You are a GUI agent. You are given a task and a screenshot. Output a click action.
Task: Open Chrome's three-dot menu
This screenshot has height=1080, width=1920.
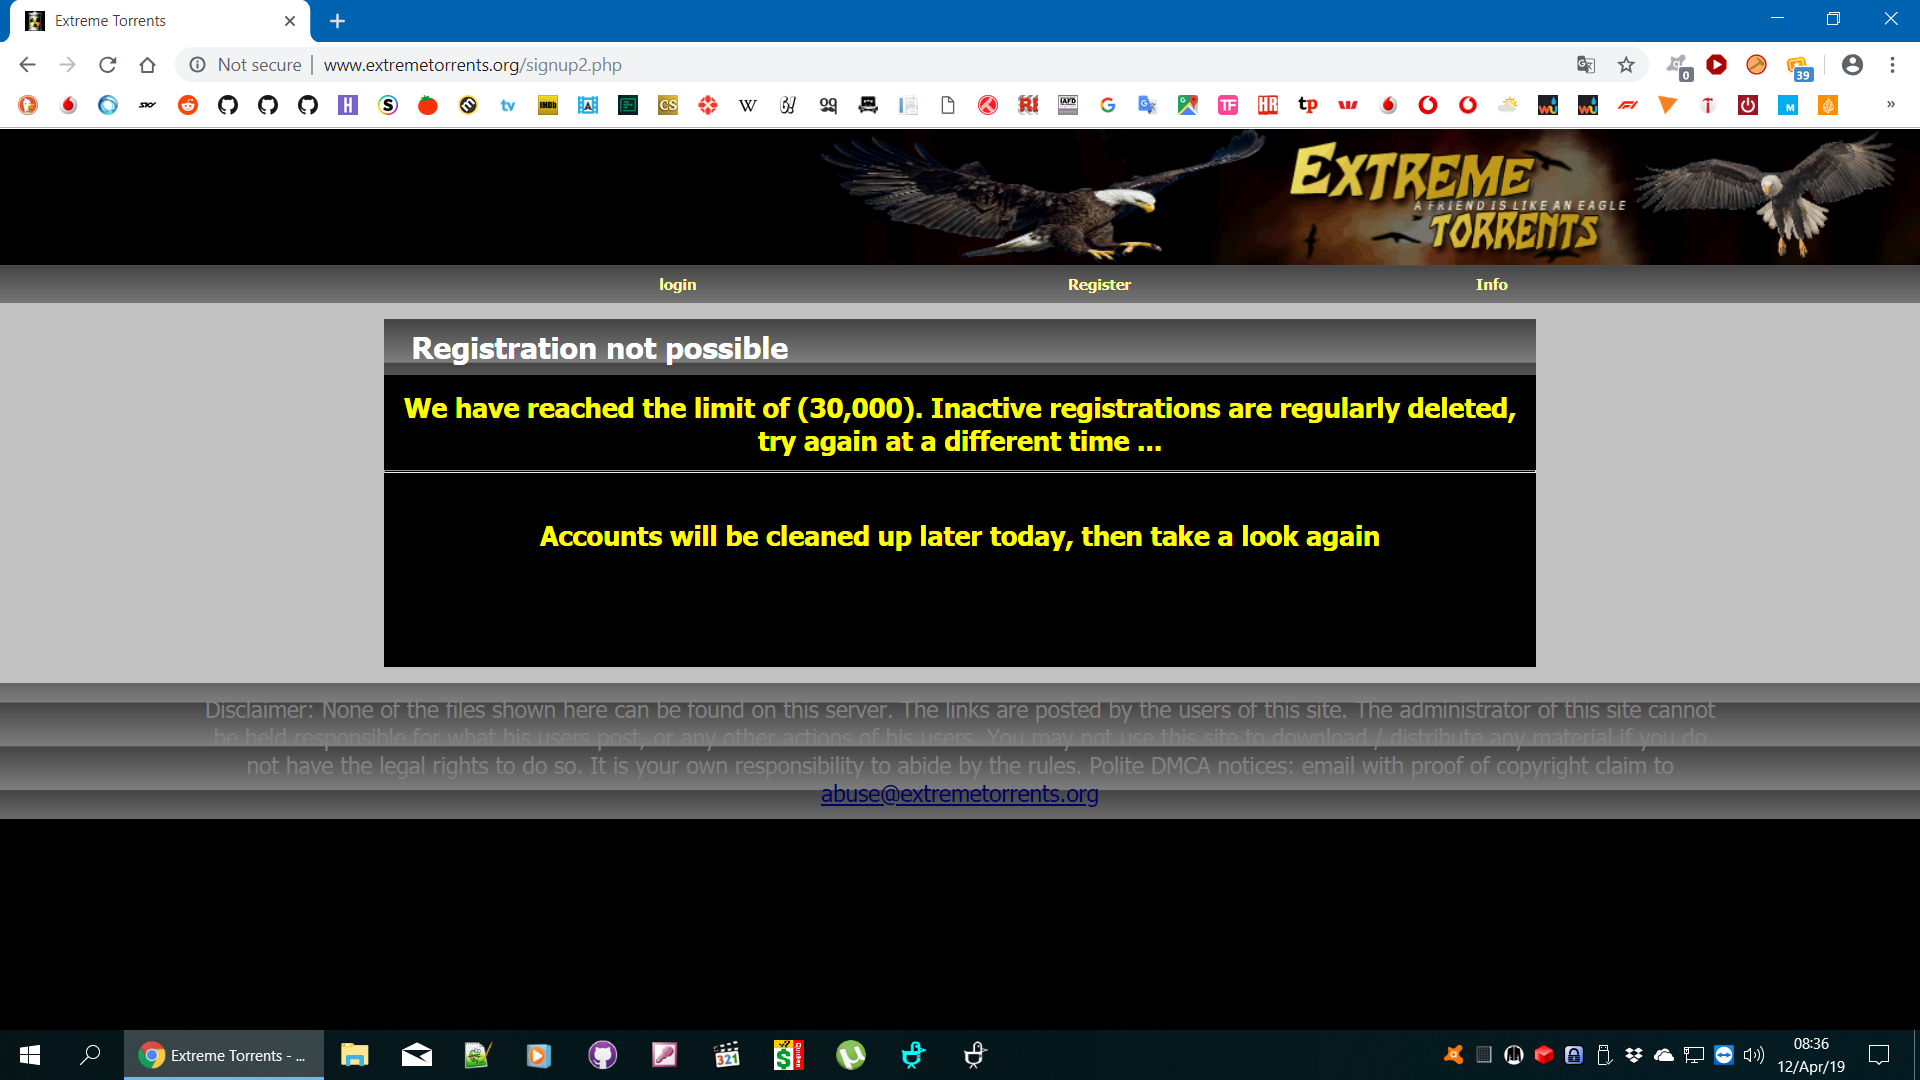(x=1892, y=64)
